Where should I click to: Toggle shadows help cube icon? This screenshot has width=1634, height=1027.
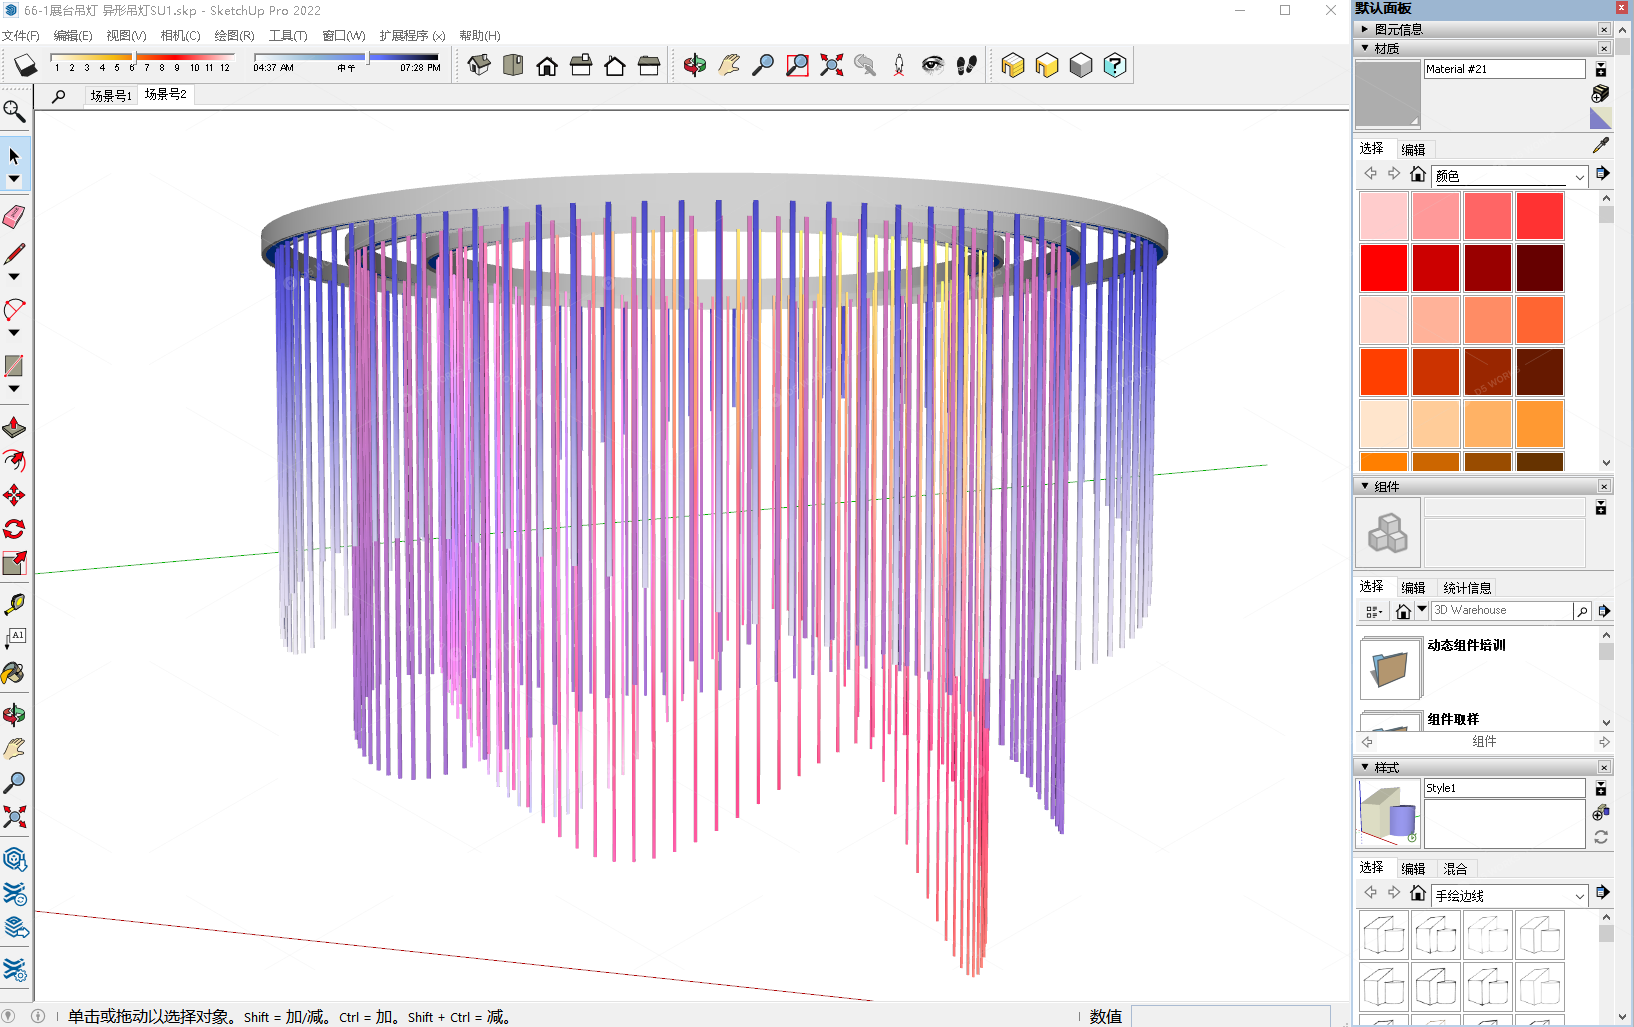[1115, 66]
